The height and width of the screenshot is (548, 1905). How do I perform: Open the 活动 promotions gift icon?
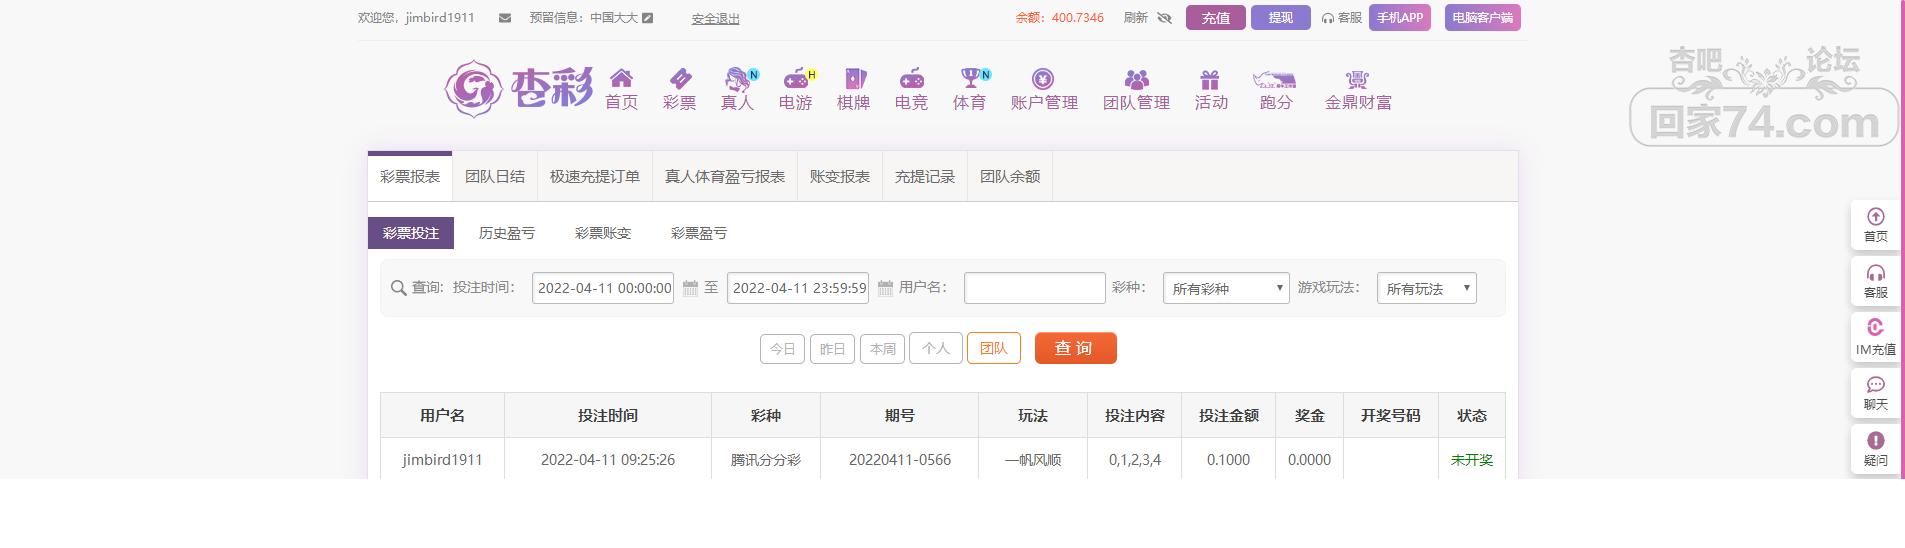coord(1211,79)
